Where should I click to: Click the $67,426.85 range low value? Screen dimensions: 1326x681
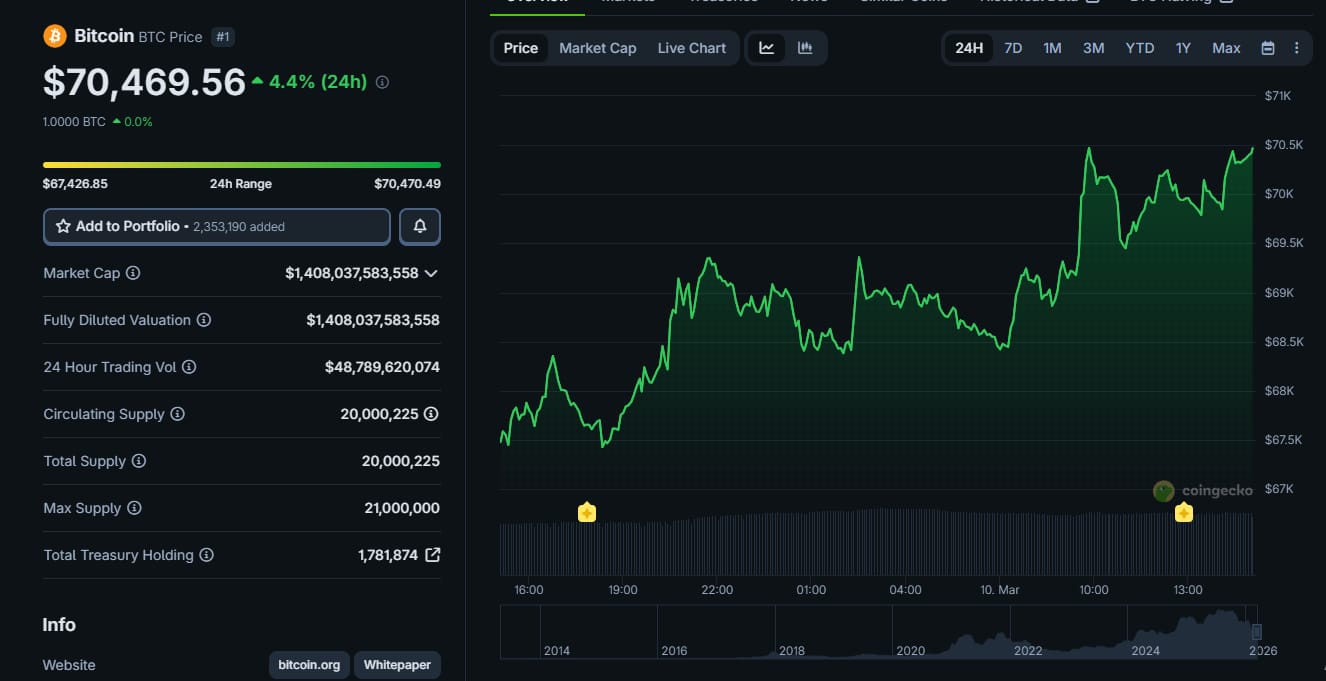[x=75, y=184]
